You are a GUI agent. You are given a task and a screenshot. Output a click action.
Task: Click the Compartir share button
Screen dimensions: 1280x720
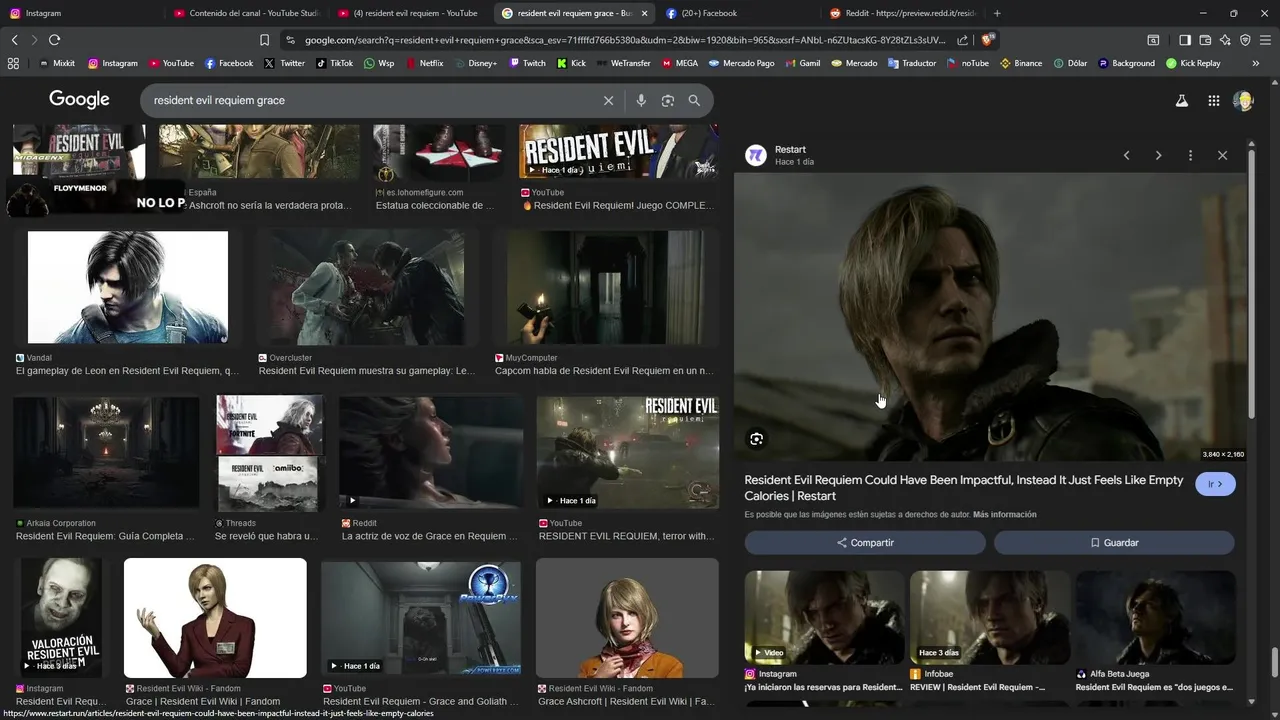click(x=865, y=543)
